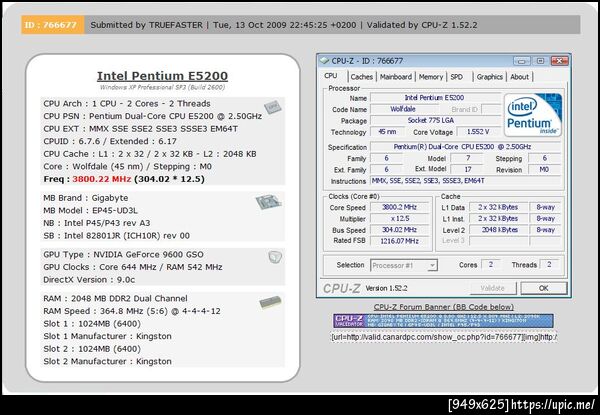Switch to the Caches tab
Image resolution: width=600 pixels, height=415 pixels.
coord(361,77)
